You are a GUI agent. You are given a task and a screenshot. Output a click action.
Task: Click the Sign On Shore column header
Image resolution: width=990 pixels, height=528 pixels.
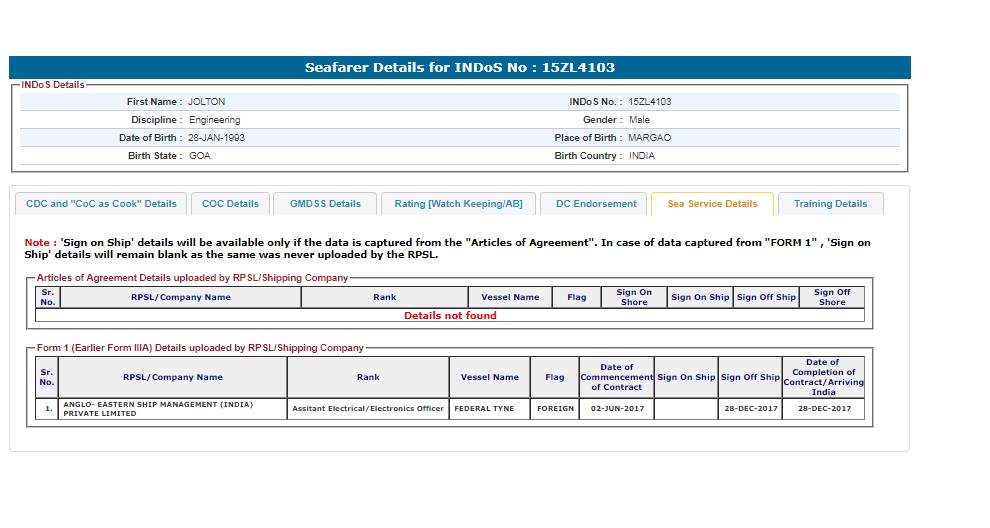tap(634, 297)
